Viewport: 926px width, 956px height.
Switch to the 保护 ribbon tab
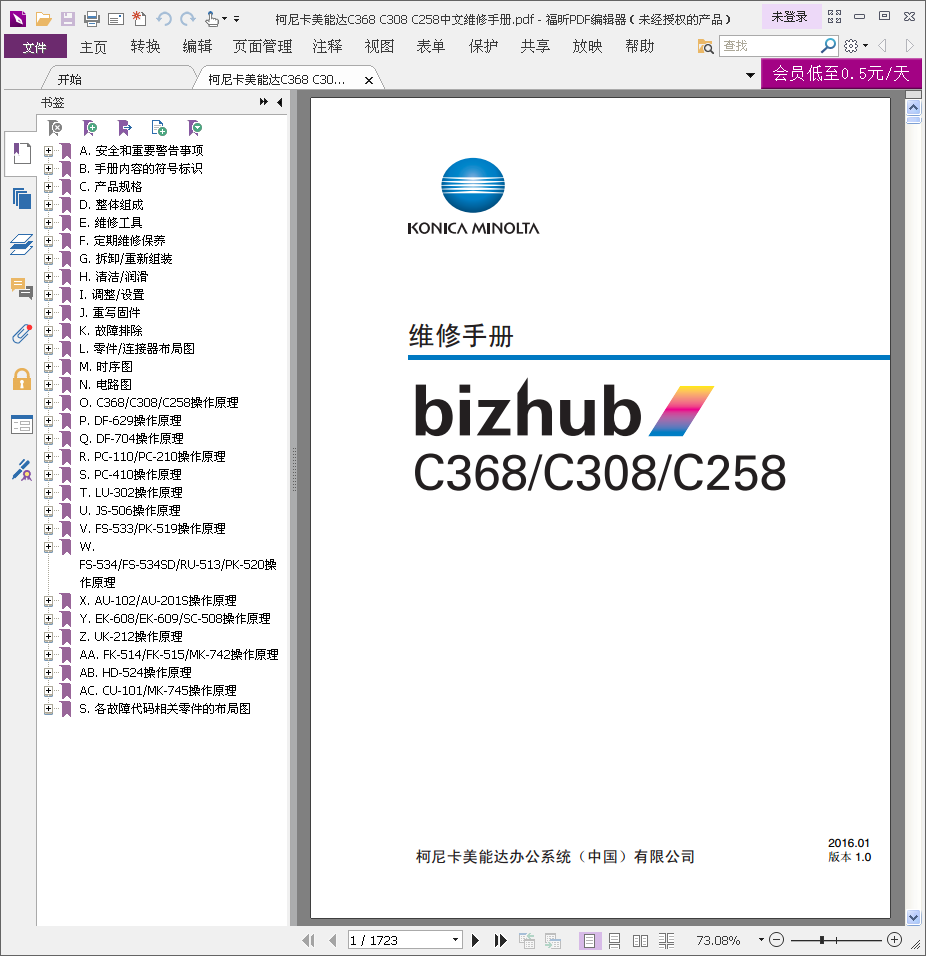pos(483,46)
